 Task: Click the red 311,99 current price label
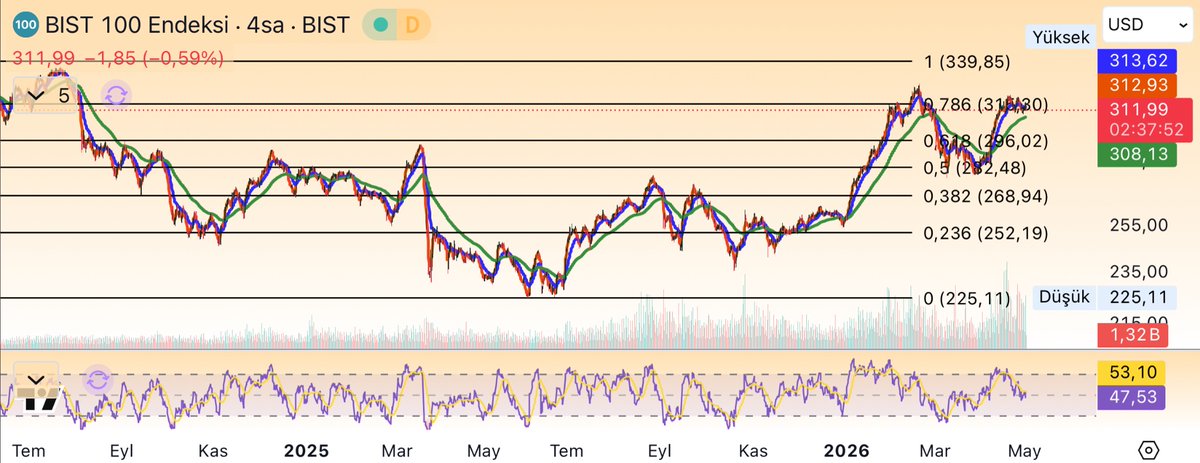[1147, 119]
